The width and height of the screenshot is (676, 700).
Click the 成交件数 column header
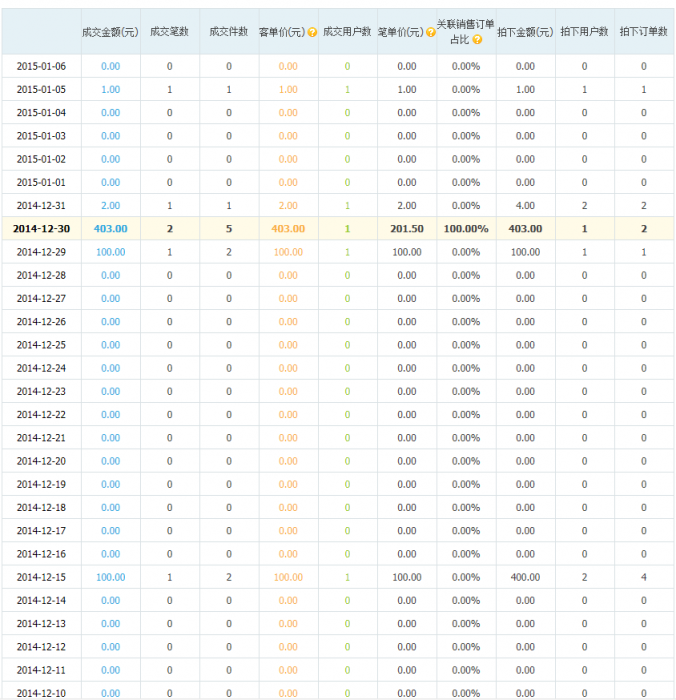(x=228, y=32)
